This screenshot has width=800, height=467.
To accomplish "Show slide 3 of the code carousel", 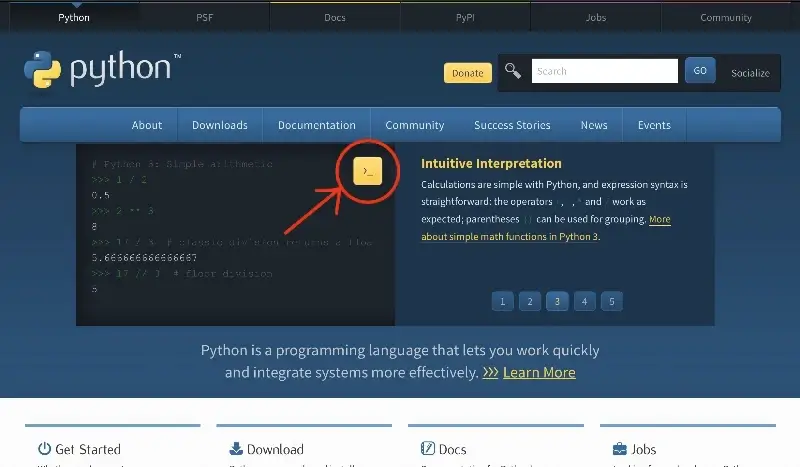I will [557, 302].
